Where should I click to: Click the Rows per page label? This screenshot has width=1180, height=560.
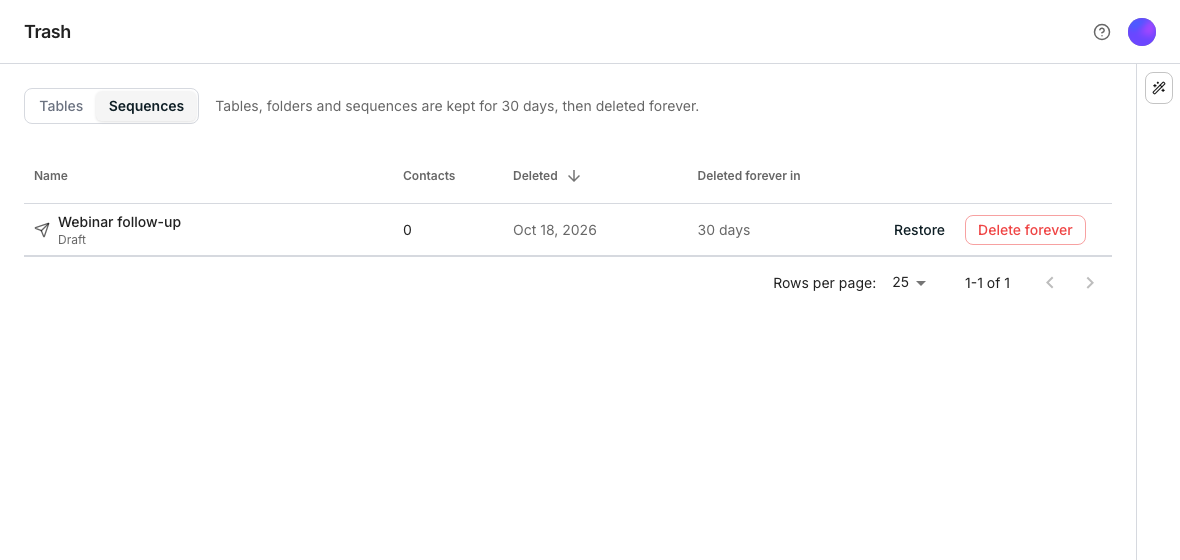click(825, 284)
